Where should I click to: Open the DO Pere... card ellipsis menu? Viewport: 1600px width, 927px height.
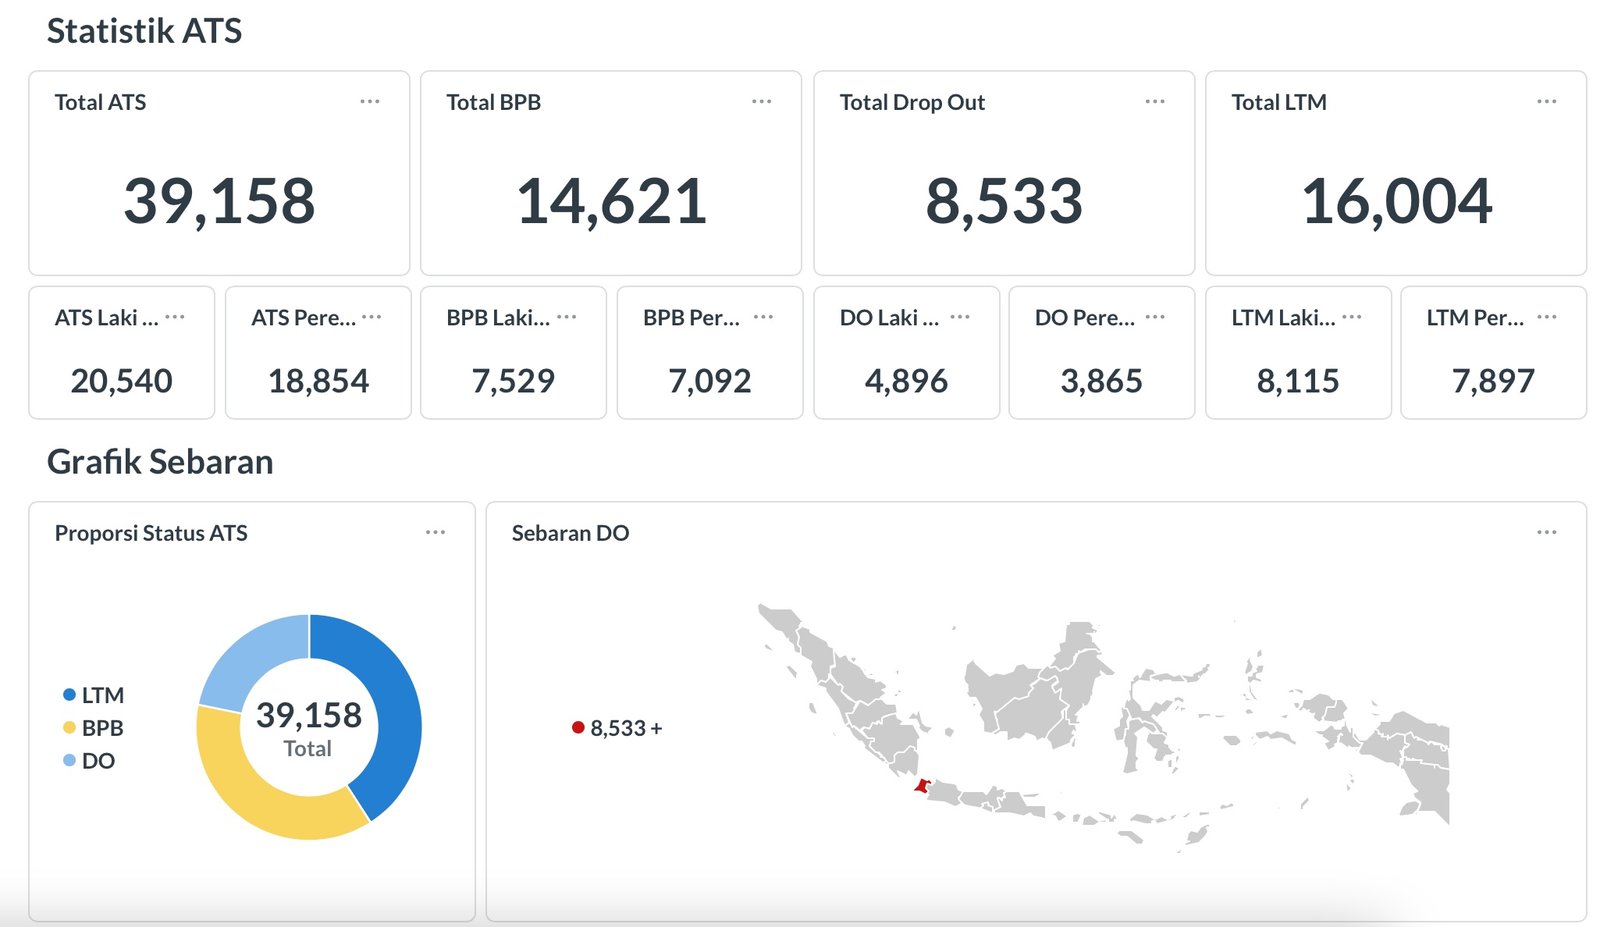coord(1155,317)
